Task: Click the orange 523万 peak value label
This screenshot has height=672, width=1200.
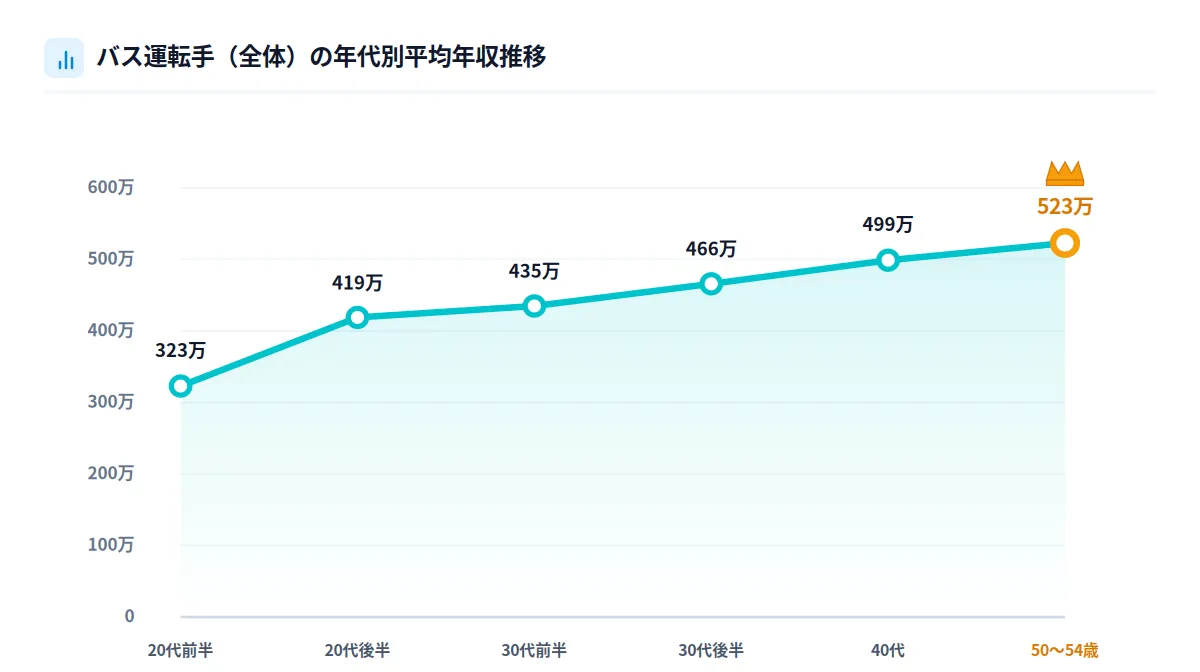Action: 1065,207
